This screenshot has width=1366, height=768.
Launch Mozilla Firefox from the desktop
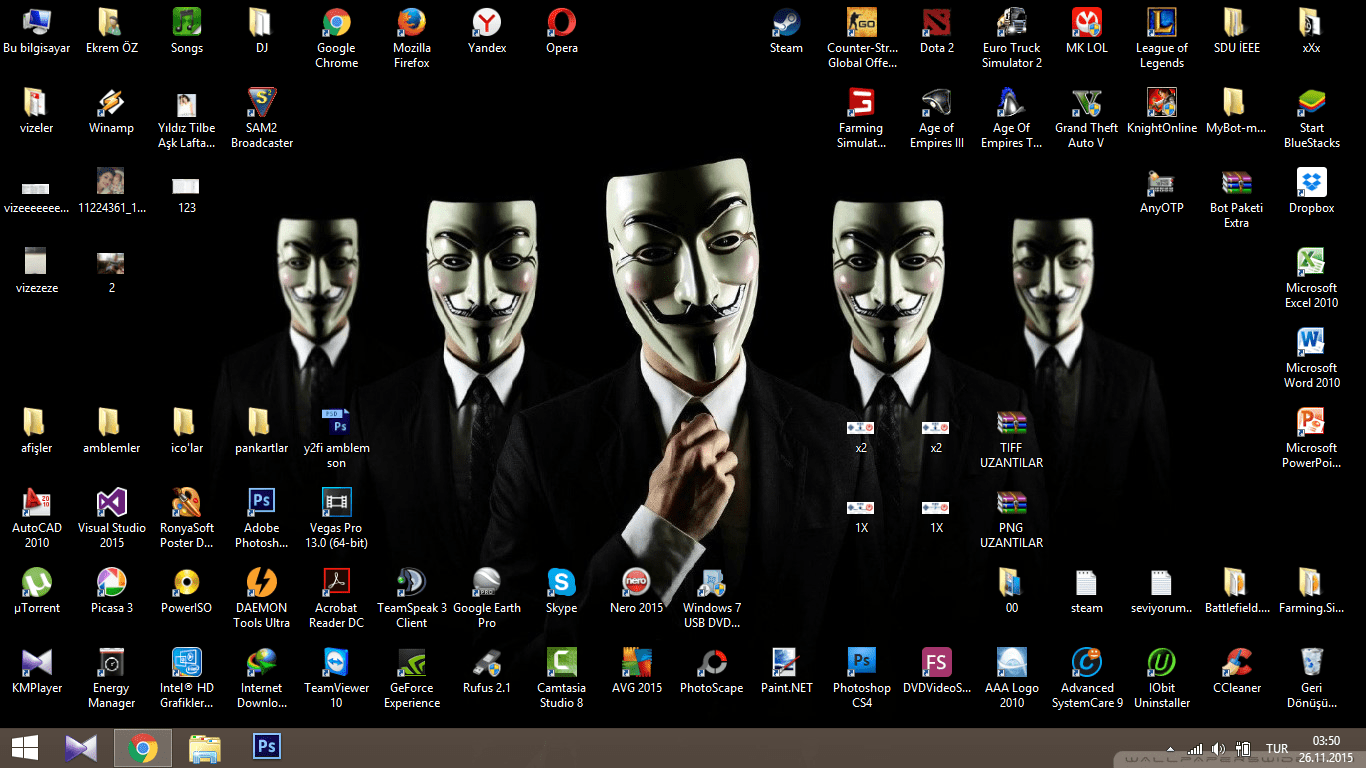411,38
